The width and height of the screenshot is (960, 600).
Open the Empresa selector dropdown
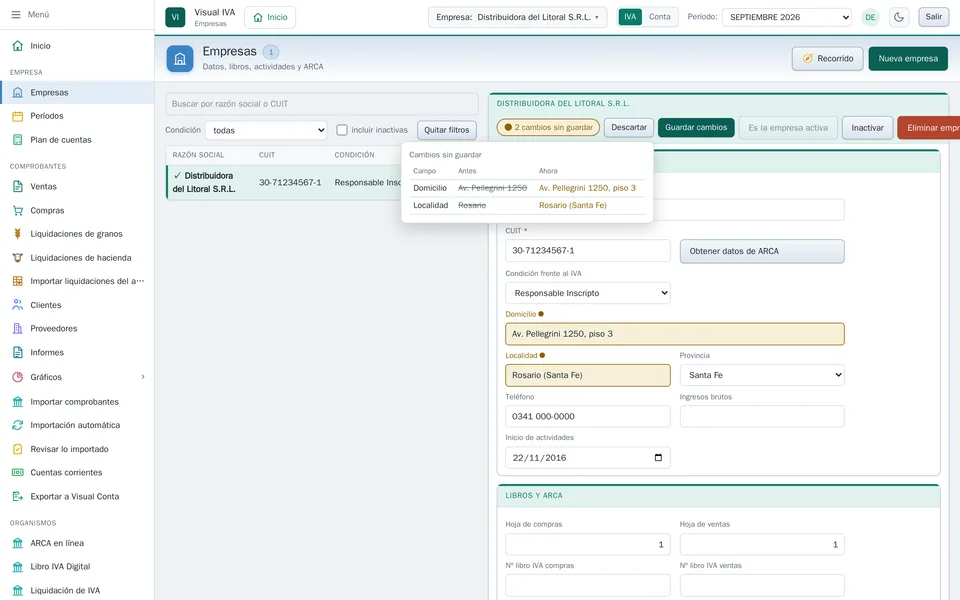coord(517,17)
